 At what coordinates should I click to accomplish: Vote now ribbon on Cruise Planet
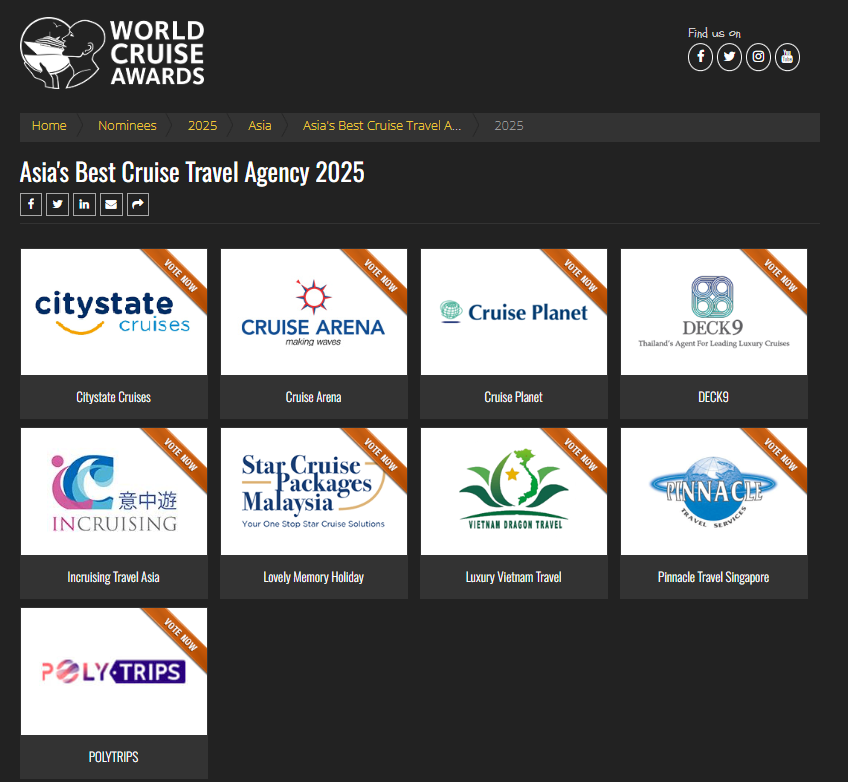[580, 274]
